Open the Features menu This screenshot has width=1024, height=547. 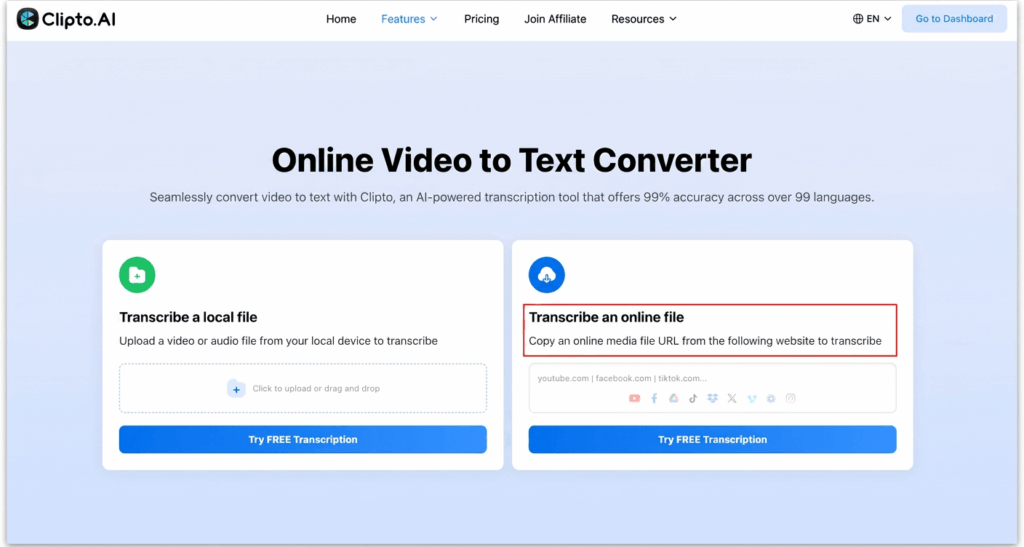[x=409, y=19]
